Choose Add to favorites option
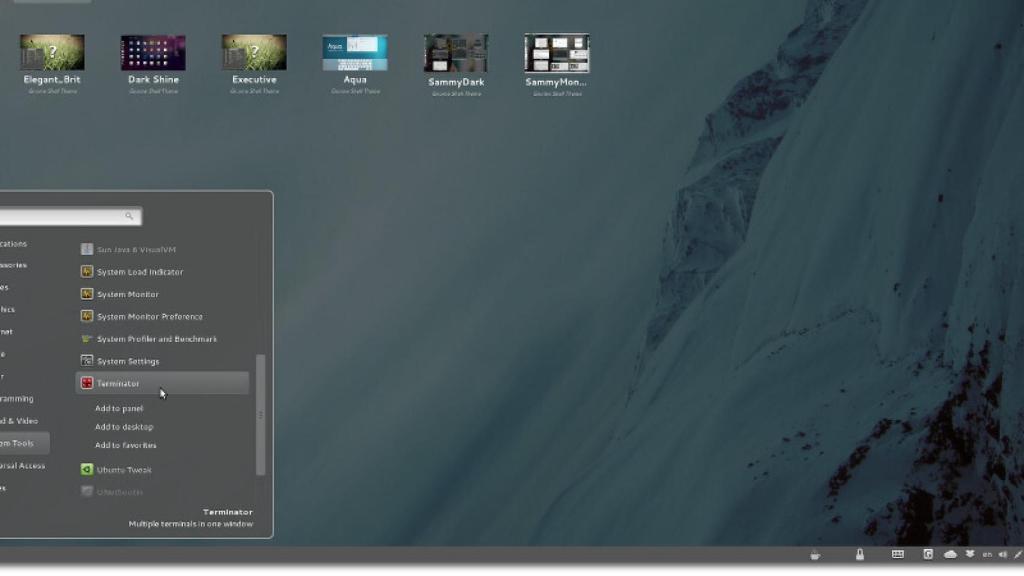The width and height of the screenshot is (1024, 576). [125, 445]
